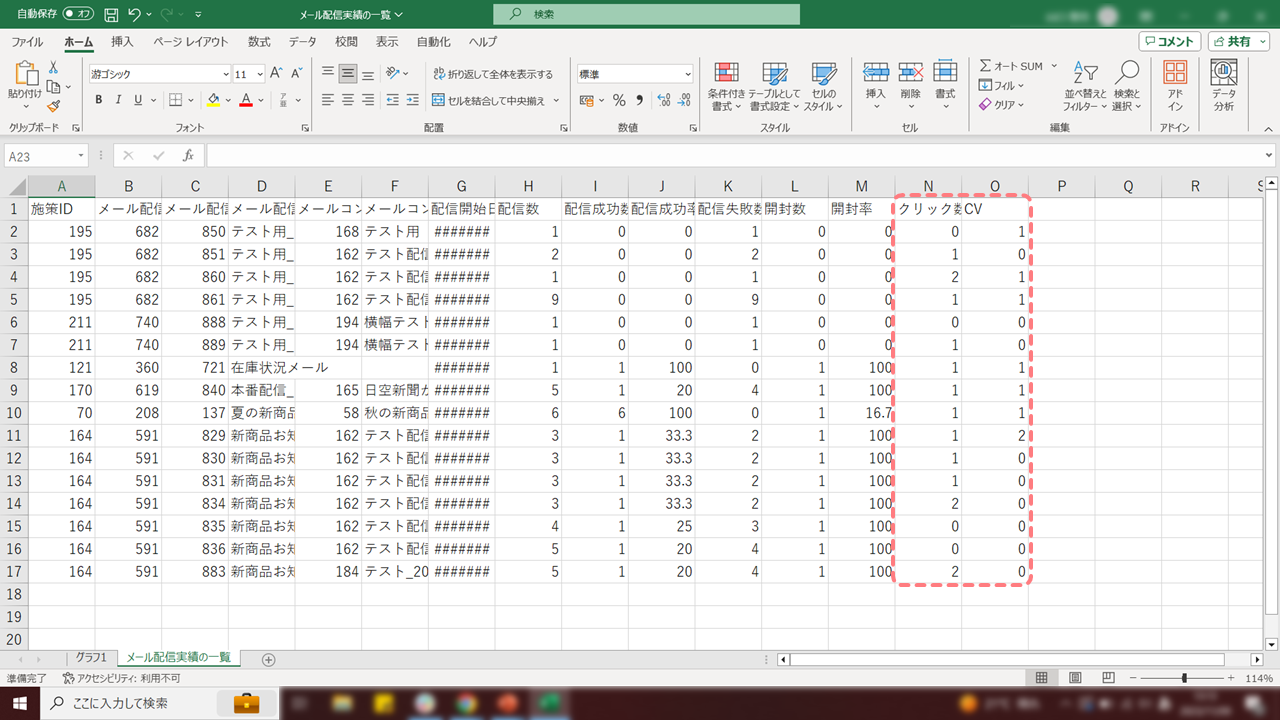Click the 検索 search box
The height and width of the screenshot is (720, 1280).
click(646, 14)
